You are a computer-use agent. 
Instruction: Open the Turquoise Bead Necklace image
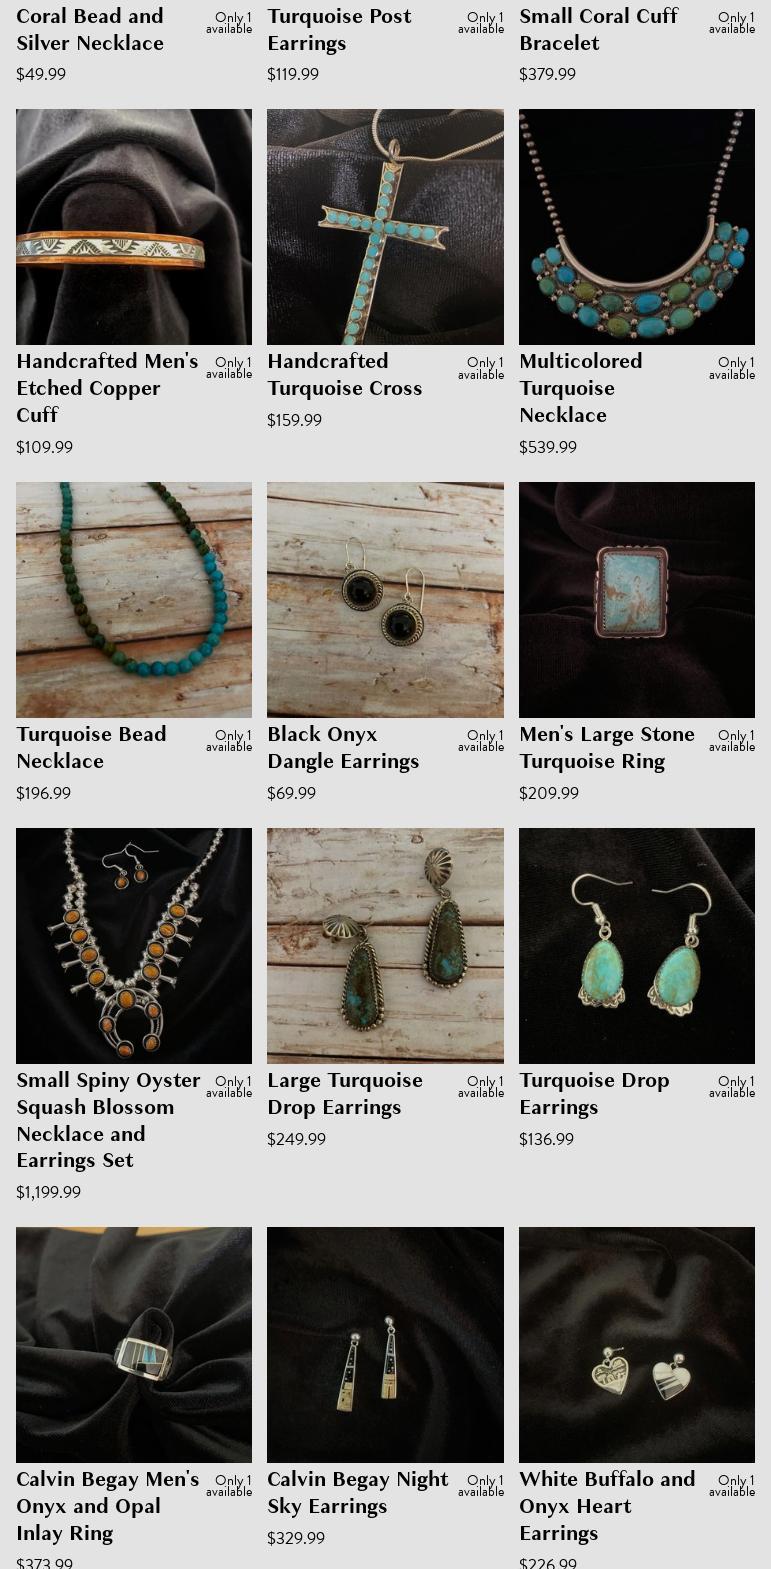click(x=134, y=600)
